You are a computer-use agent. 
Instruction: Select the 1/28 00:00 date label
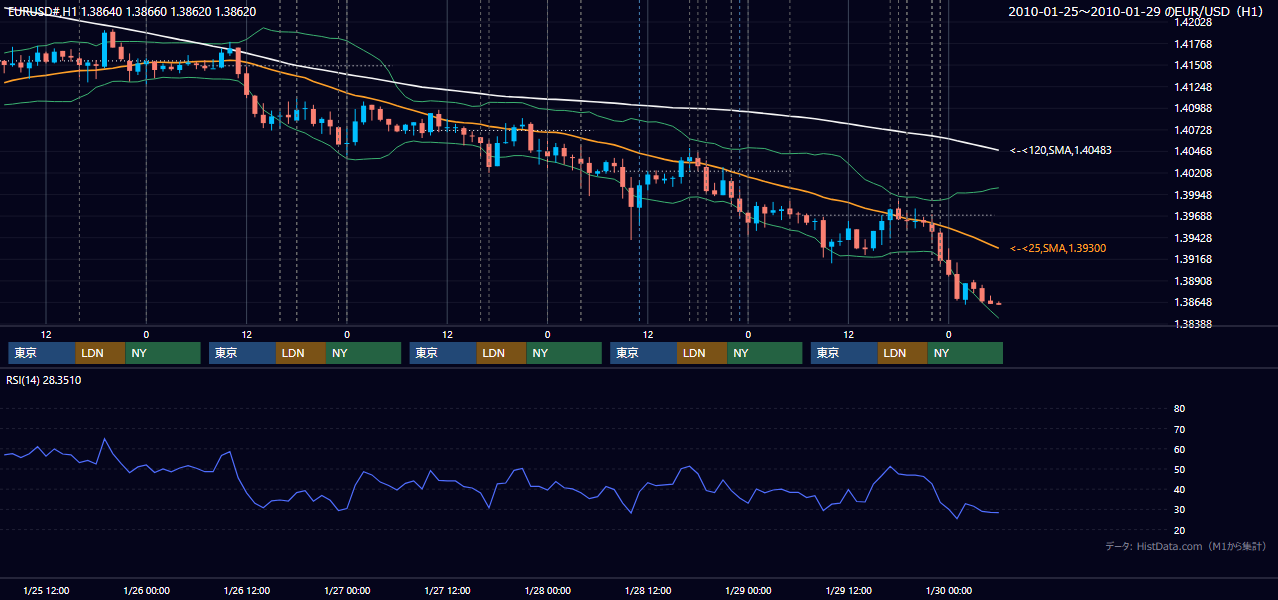click(547, 591)
